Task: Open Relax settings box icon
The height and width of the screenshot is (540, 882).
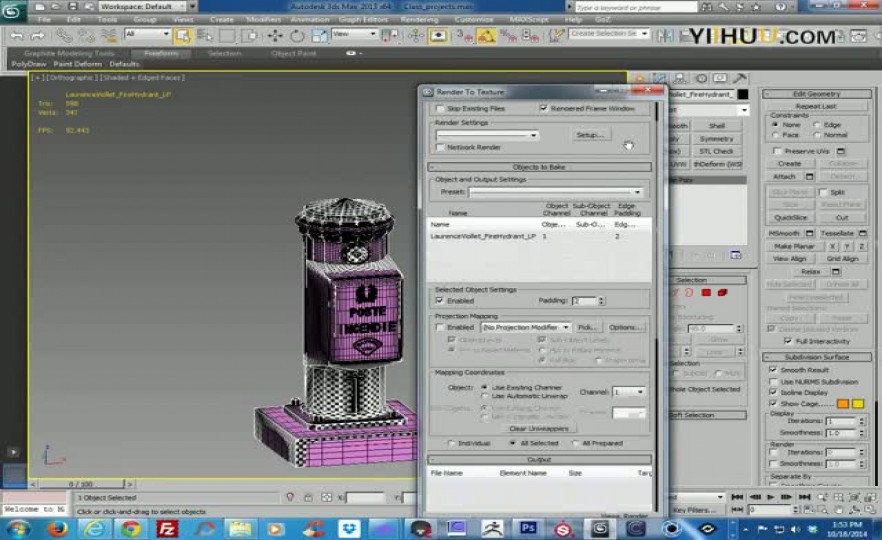Action: coord(836,271)
